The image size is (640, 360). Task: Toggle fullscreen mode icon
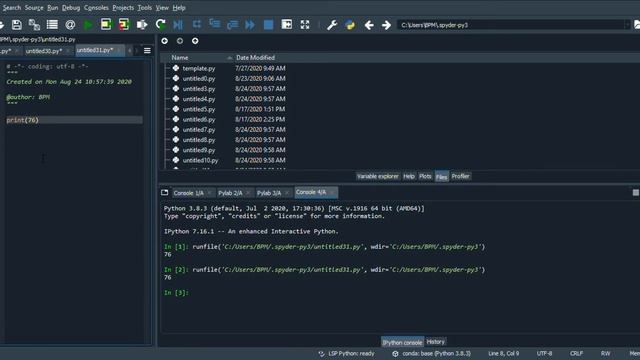(305, 24)
